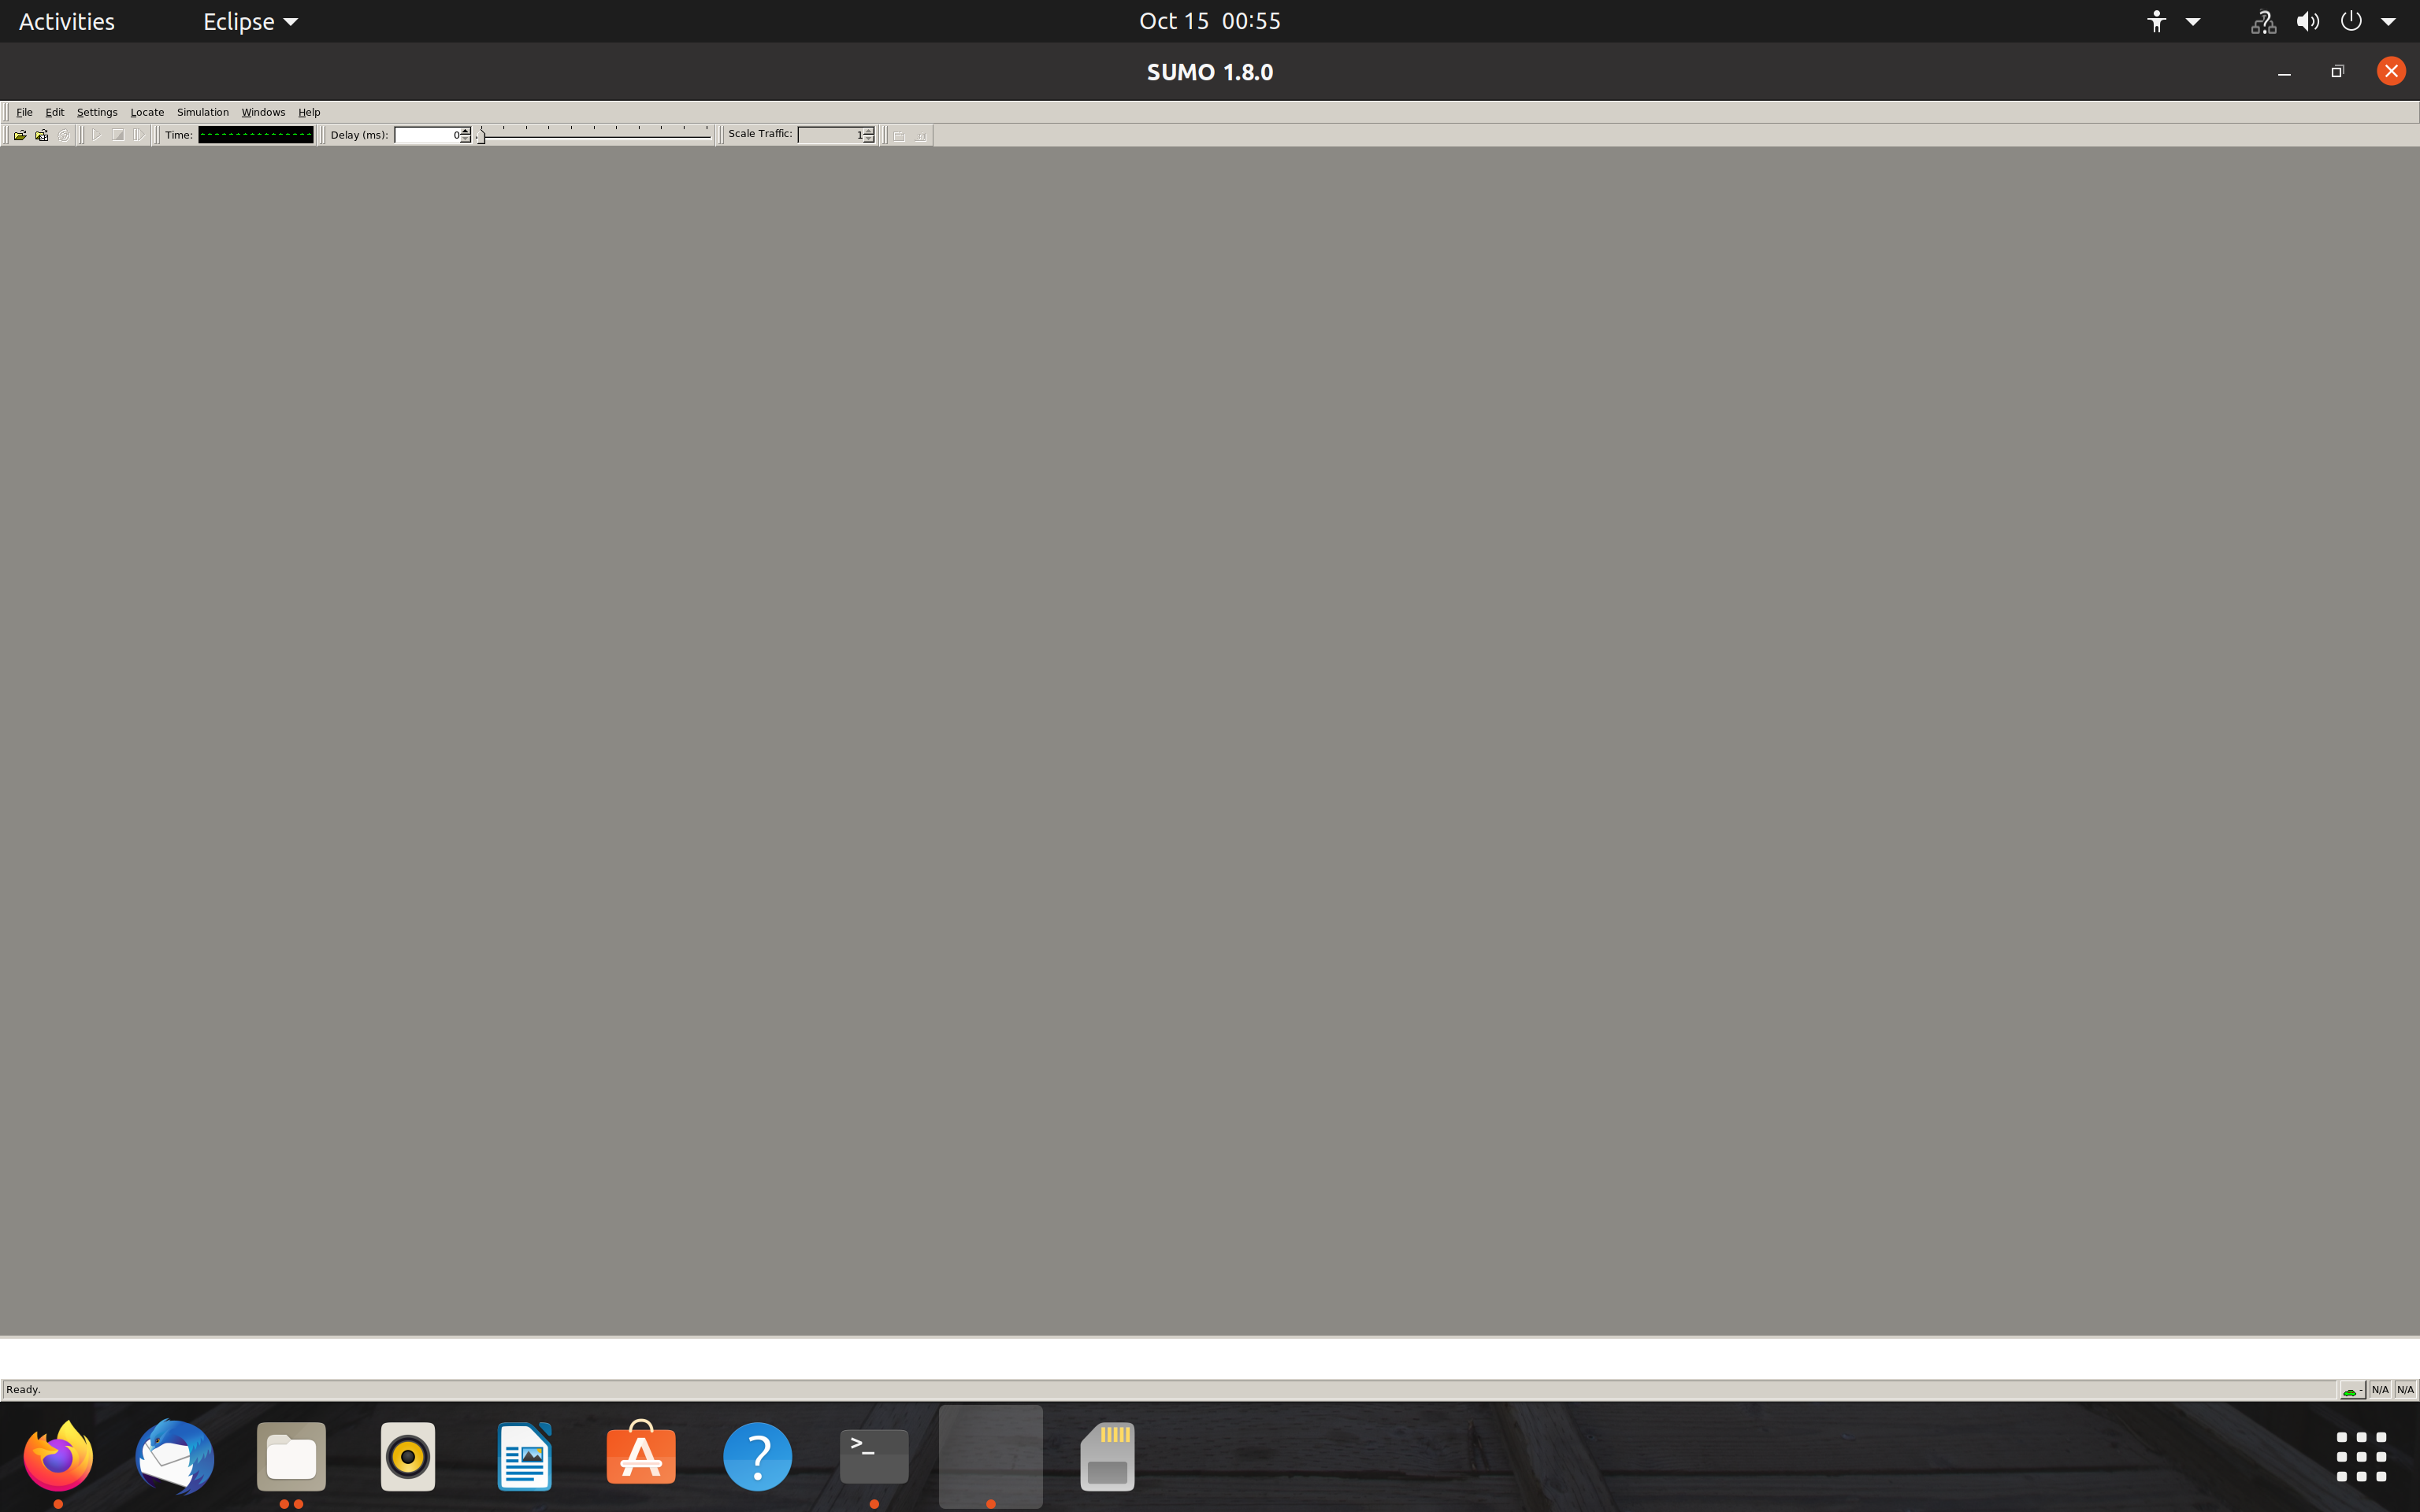2420x1512 pixels.
Task: Open the power system menu
Action: [2351, 21]
